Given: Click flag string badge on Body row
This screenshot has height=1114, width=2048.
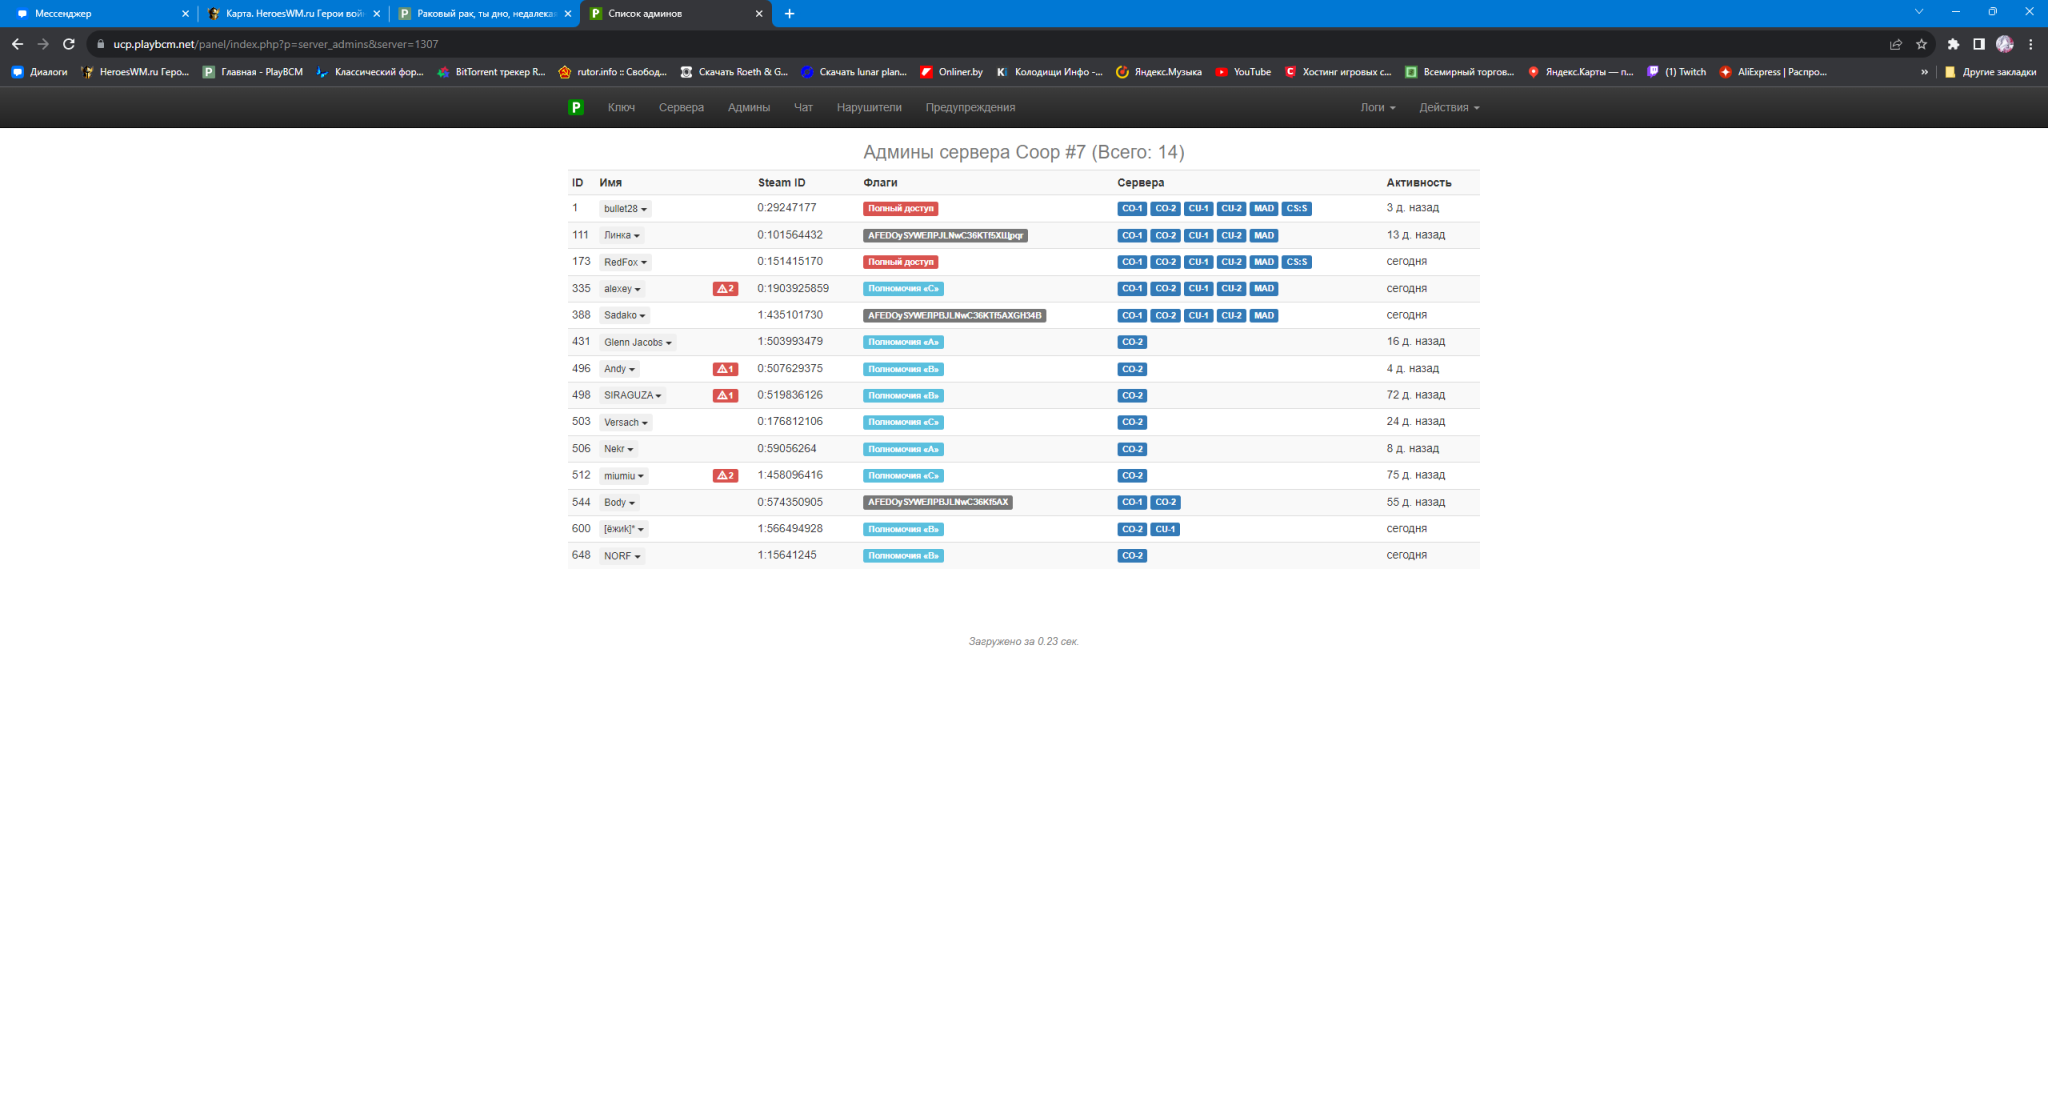Looking at the screenshot, I should [x=937, y=503].
